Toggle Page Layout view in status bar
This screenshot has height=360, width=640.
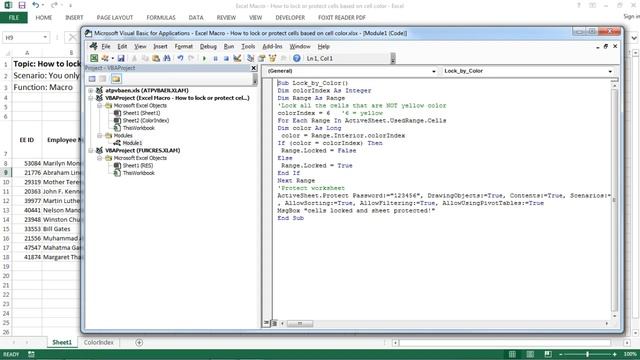click(530, 354)
